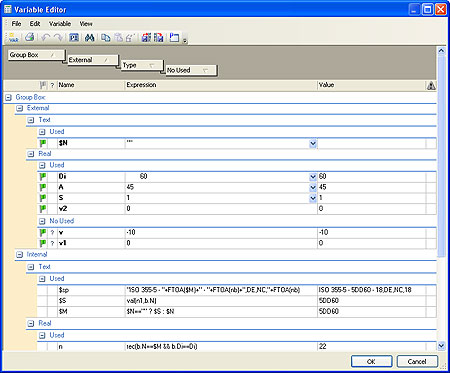
Task: Toggle the green flag on the $N row
Action: (43, 143)
